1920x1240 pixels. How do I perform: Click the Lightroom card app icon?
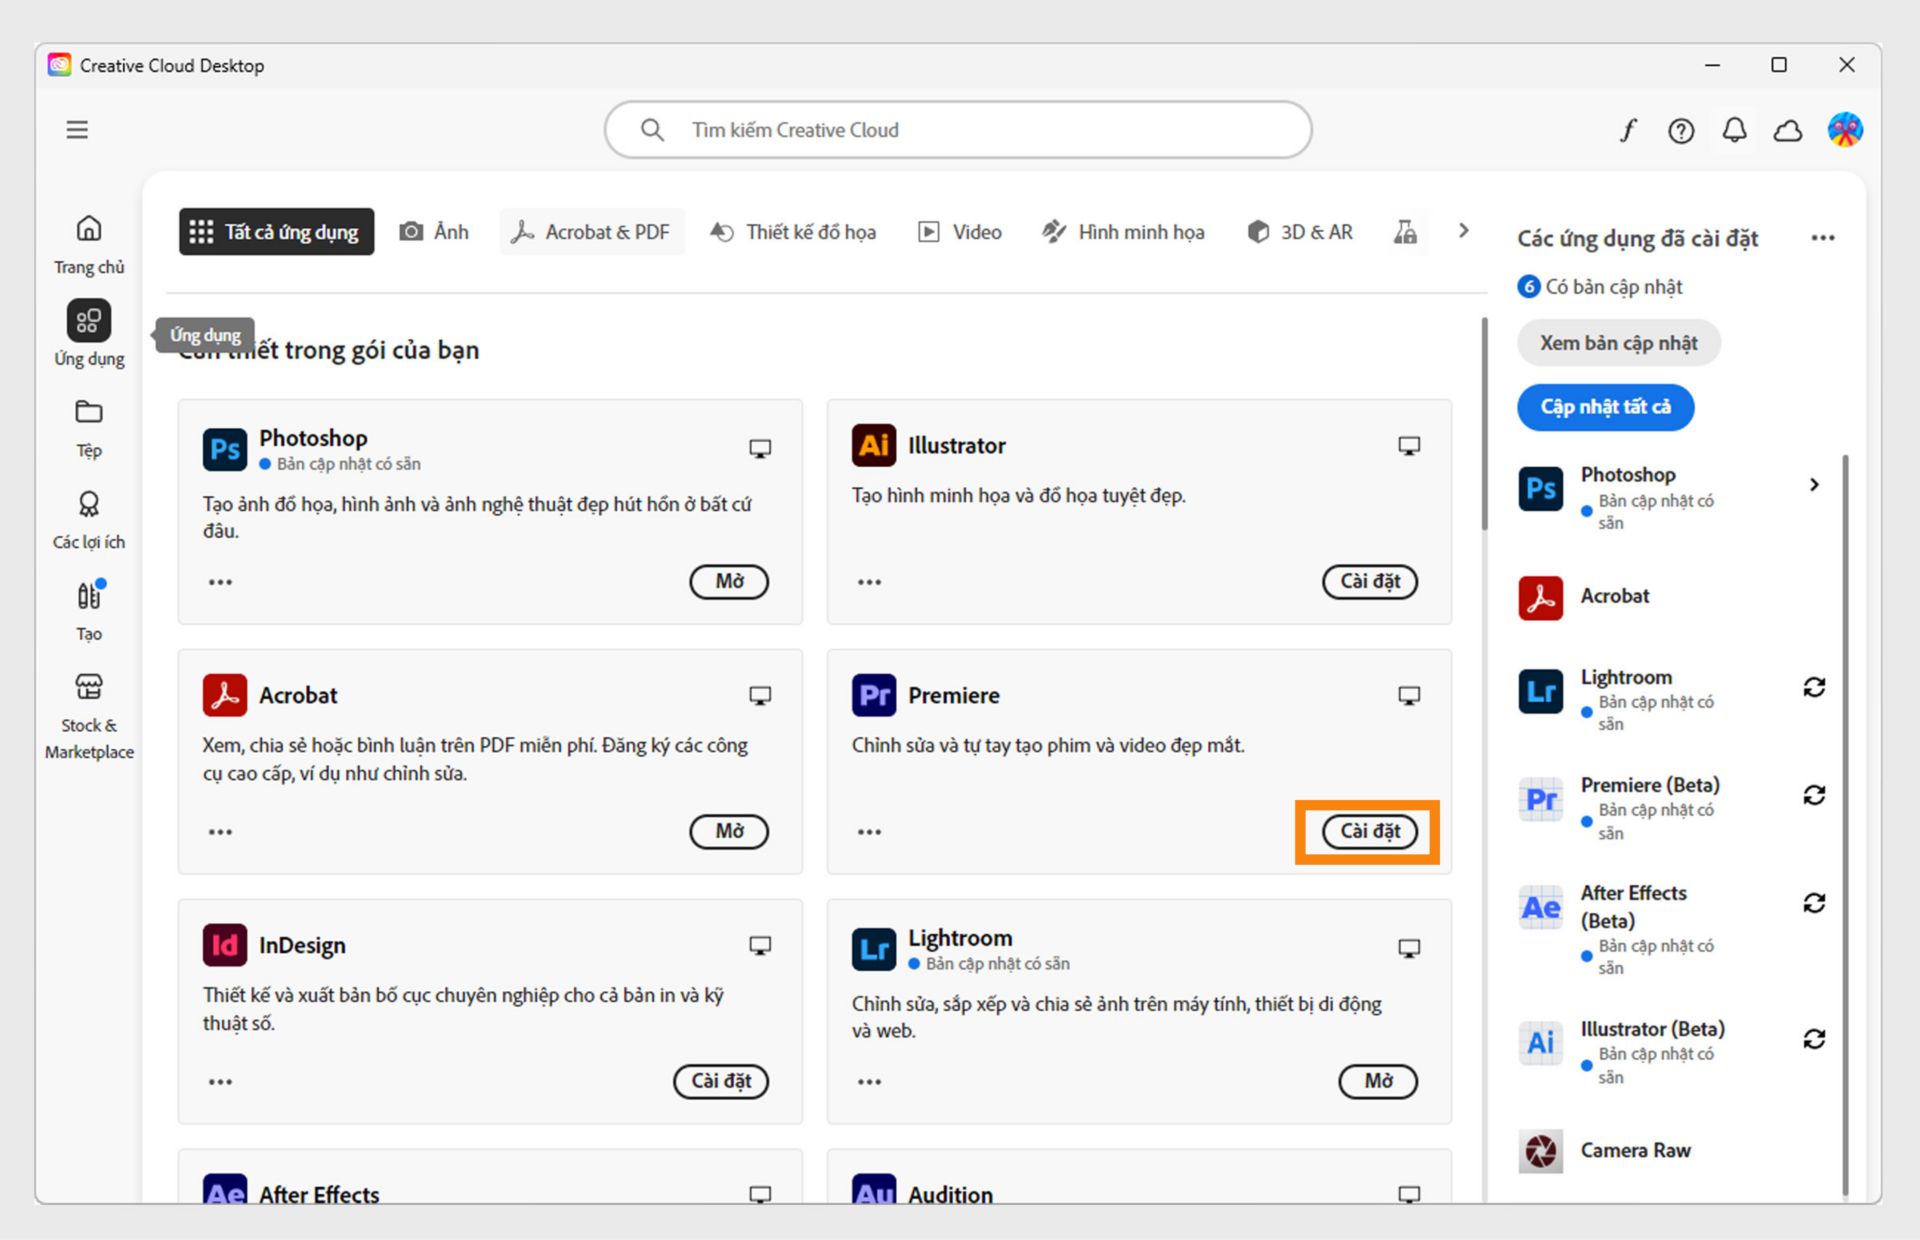(874, 949)
